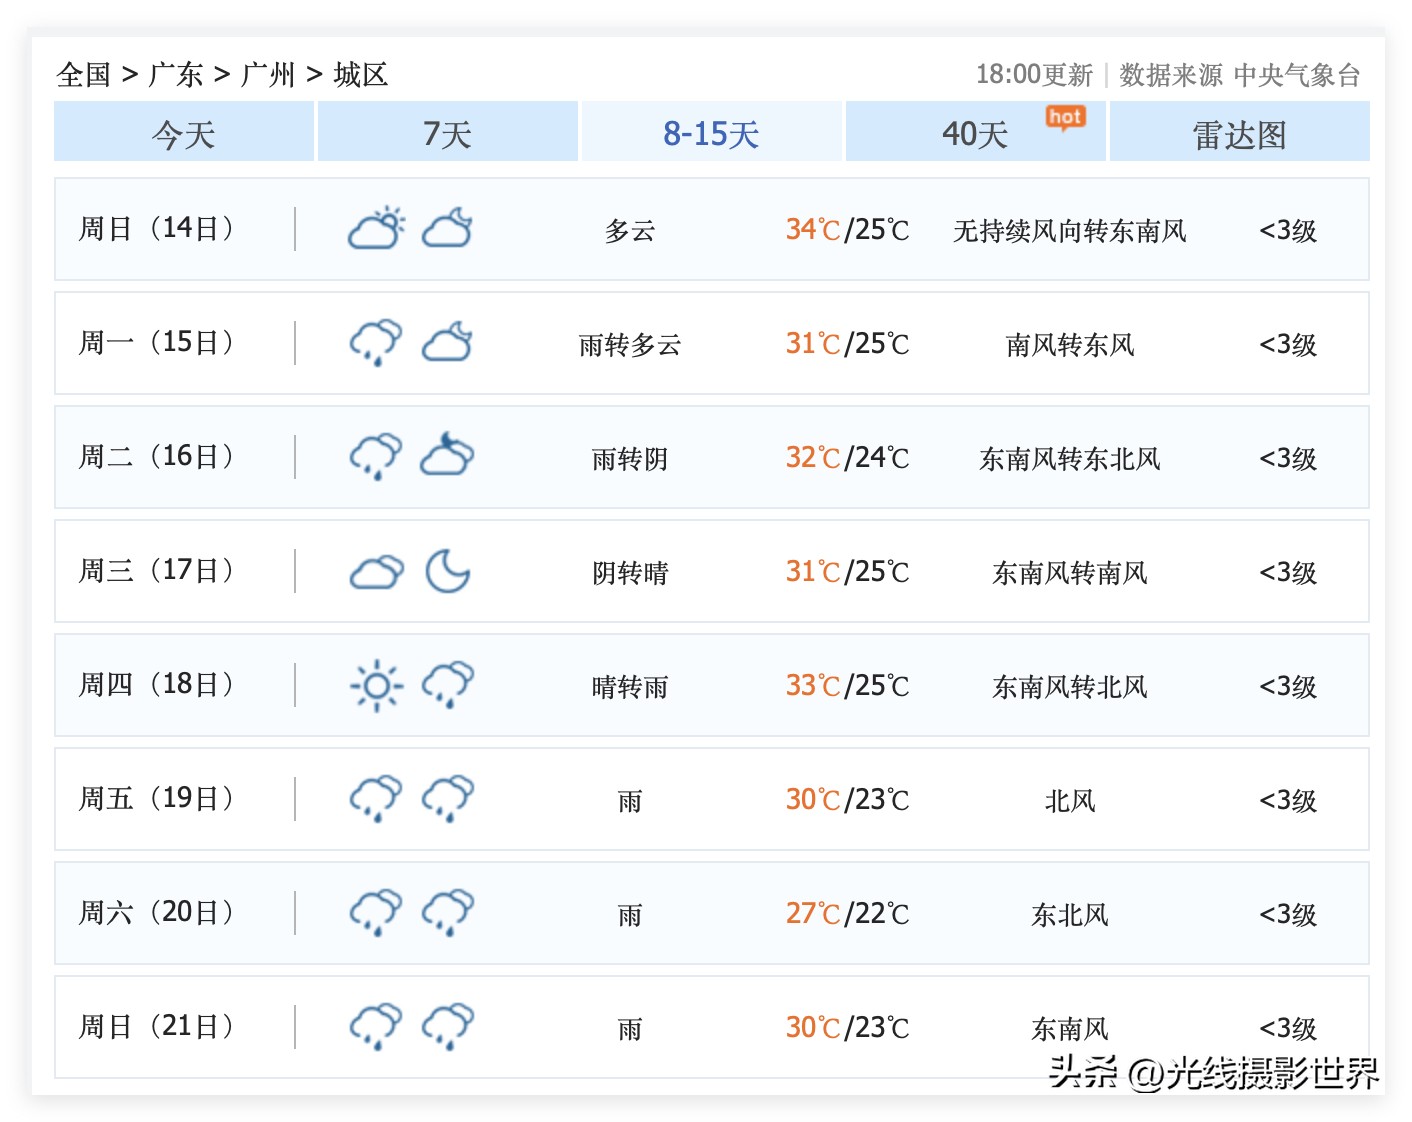The image size is (1412, 1122).
Task: Click the 雨转多云 weather description
Action: (x=630, y=345)
